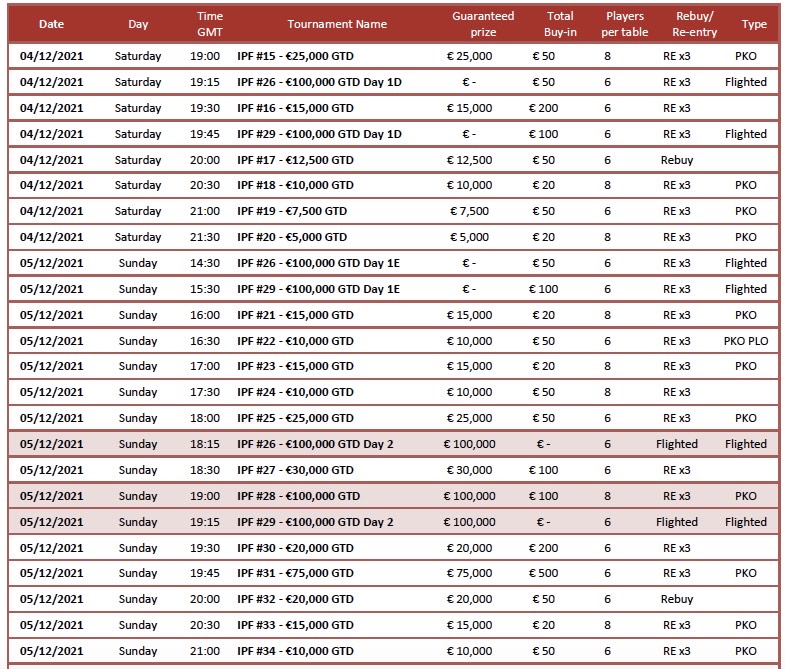785x669 pixels.
Task: Click the 21:30 Saturday time cell
Action: tap(205, 237)
